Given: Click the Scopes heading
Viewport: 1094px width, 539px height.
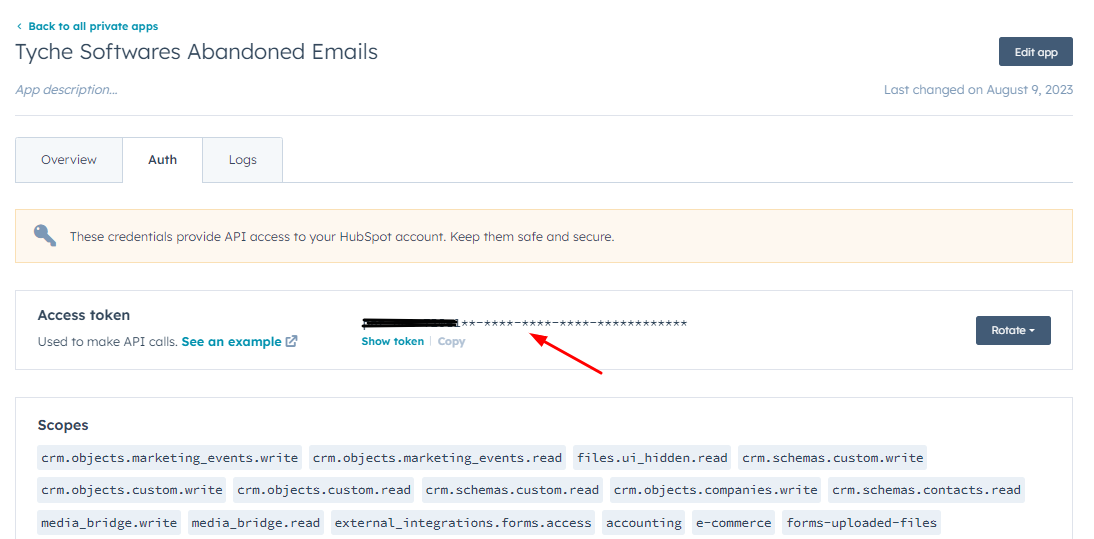Looking at the screenshot, I should pyautogui.click(x=63, y=425).
